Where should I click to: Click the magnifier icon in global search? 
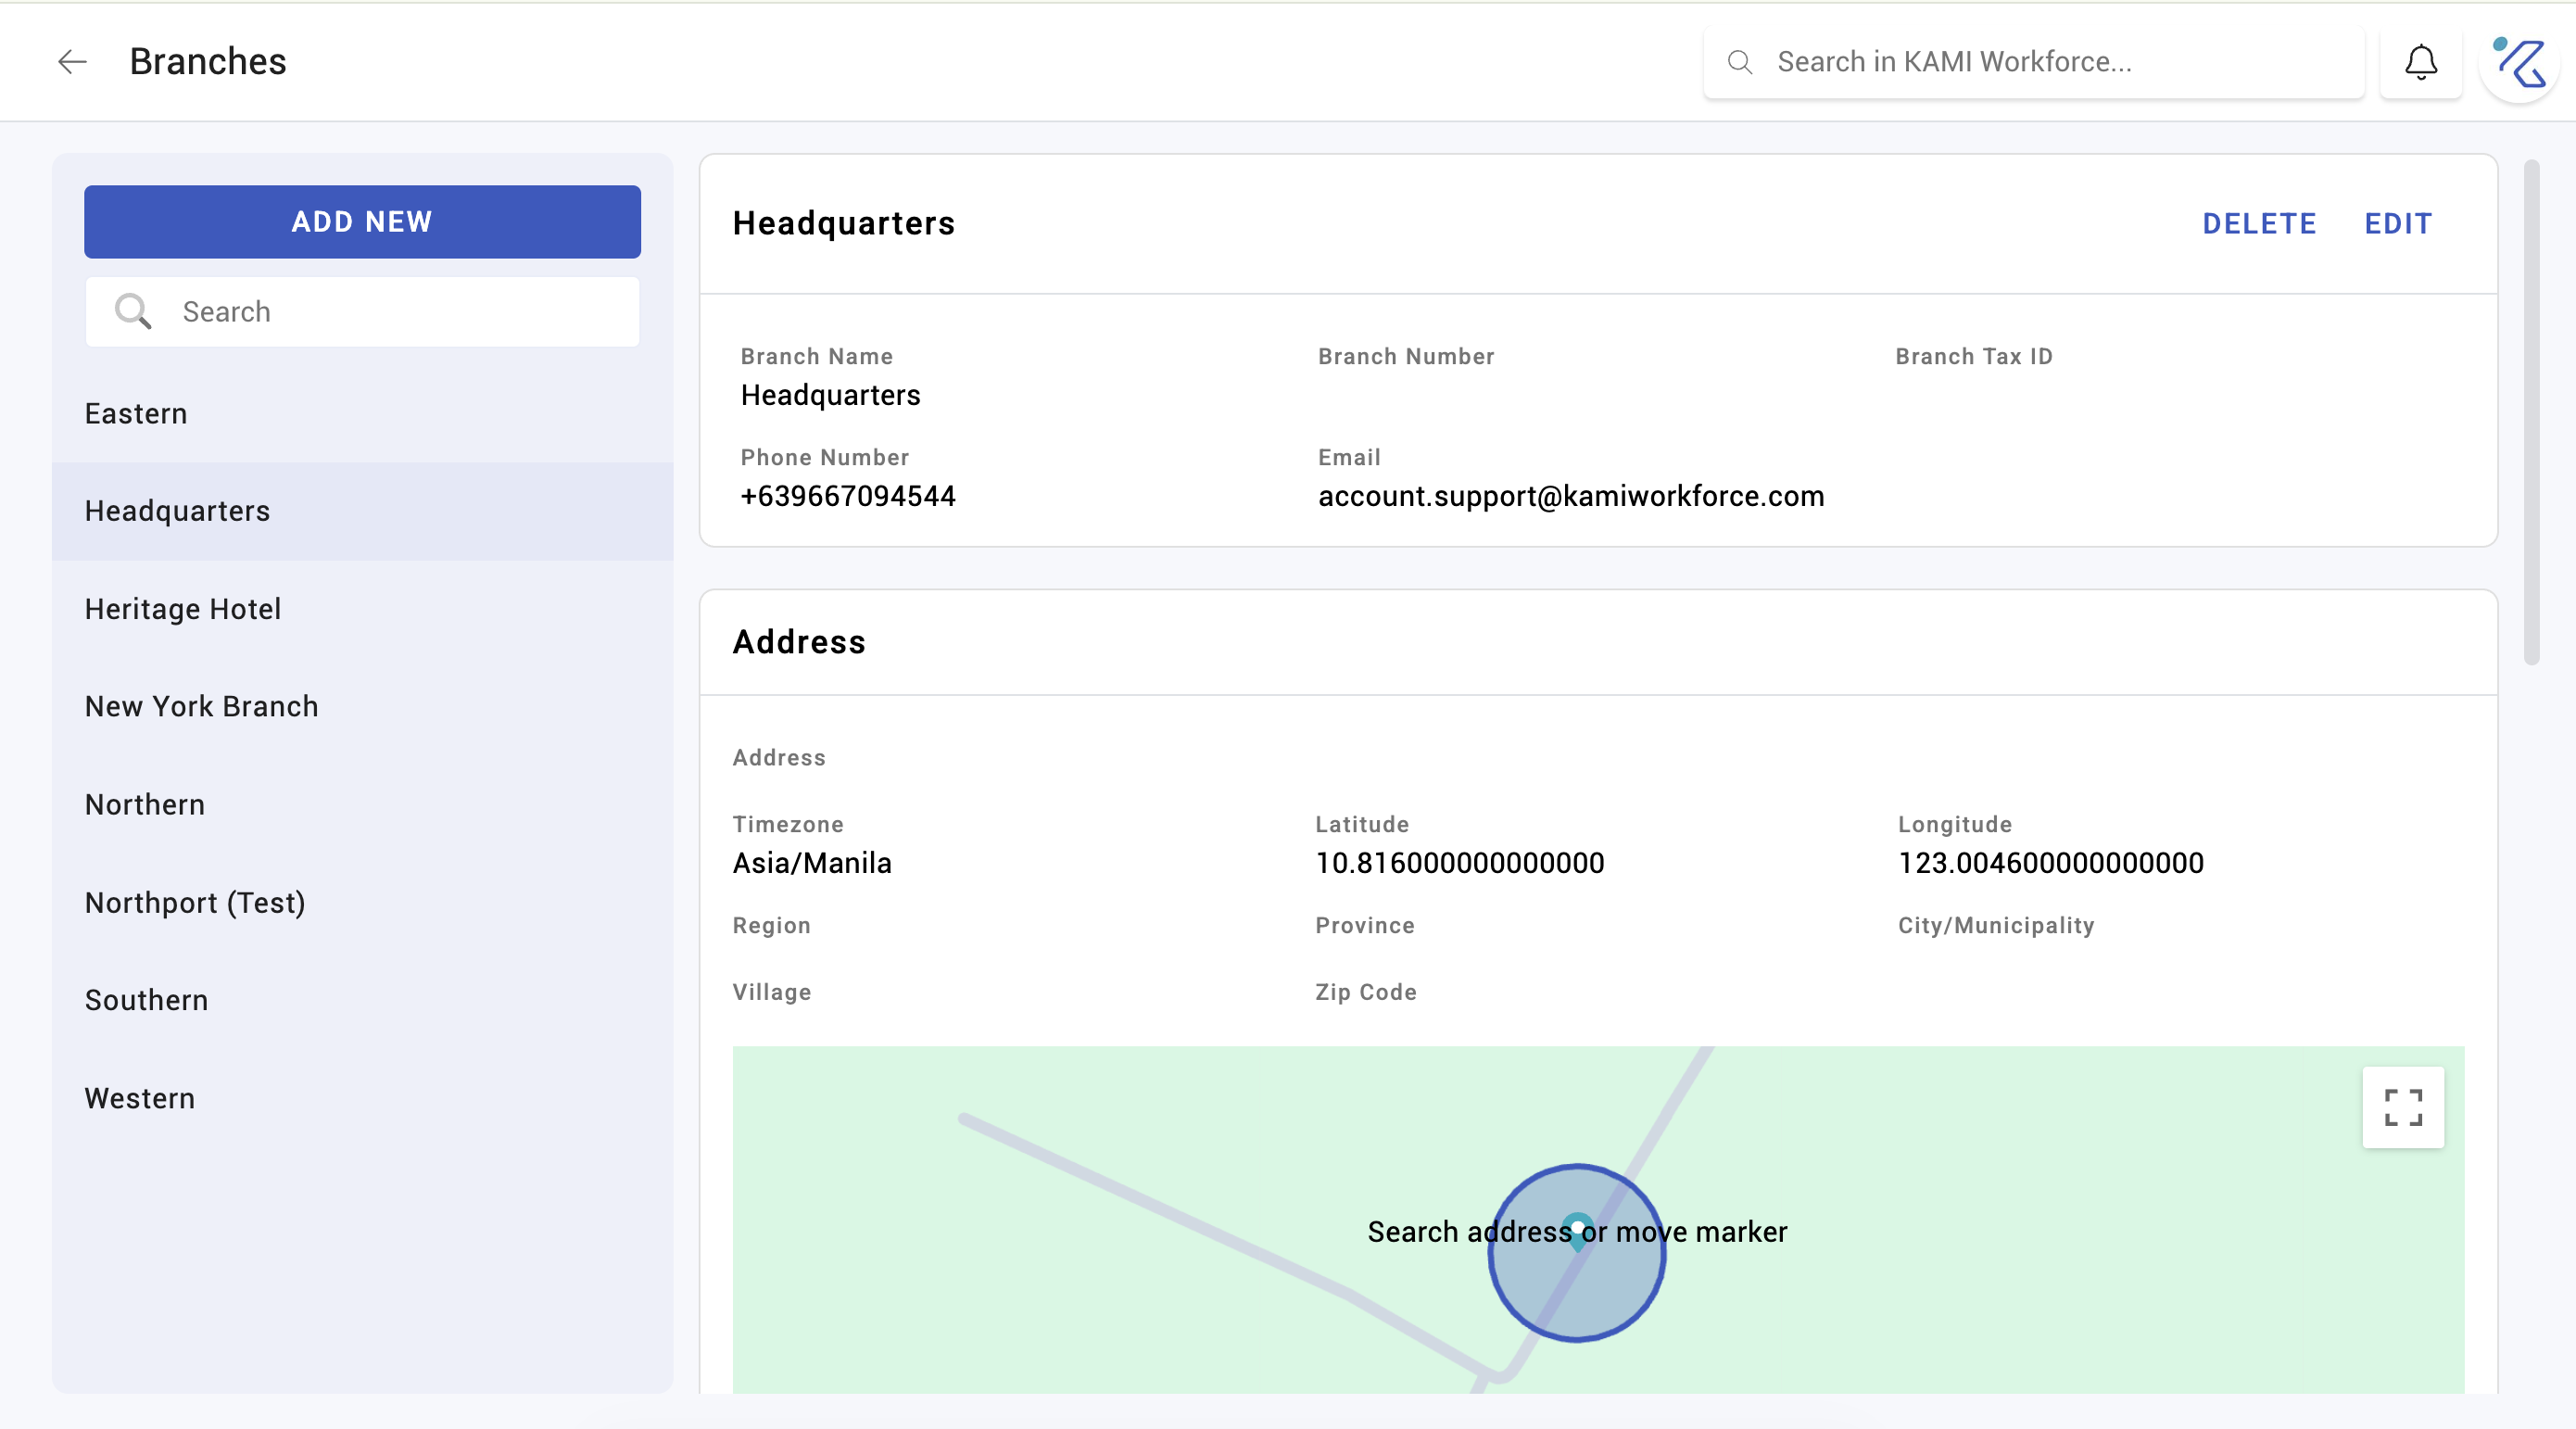pyautogui.click(x=1740, y=62)
